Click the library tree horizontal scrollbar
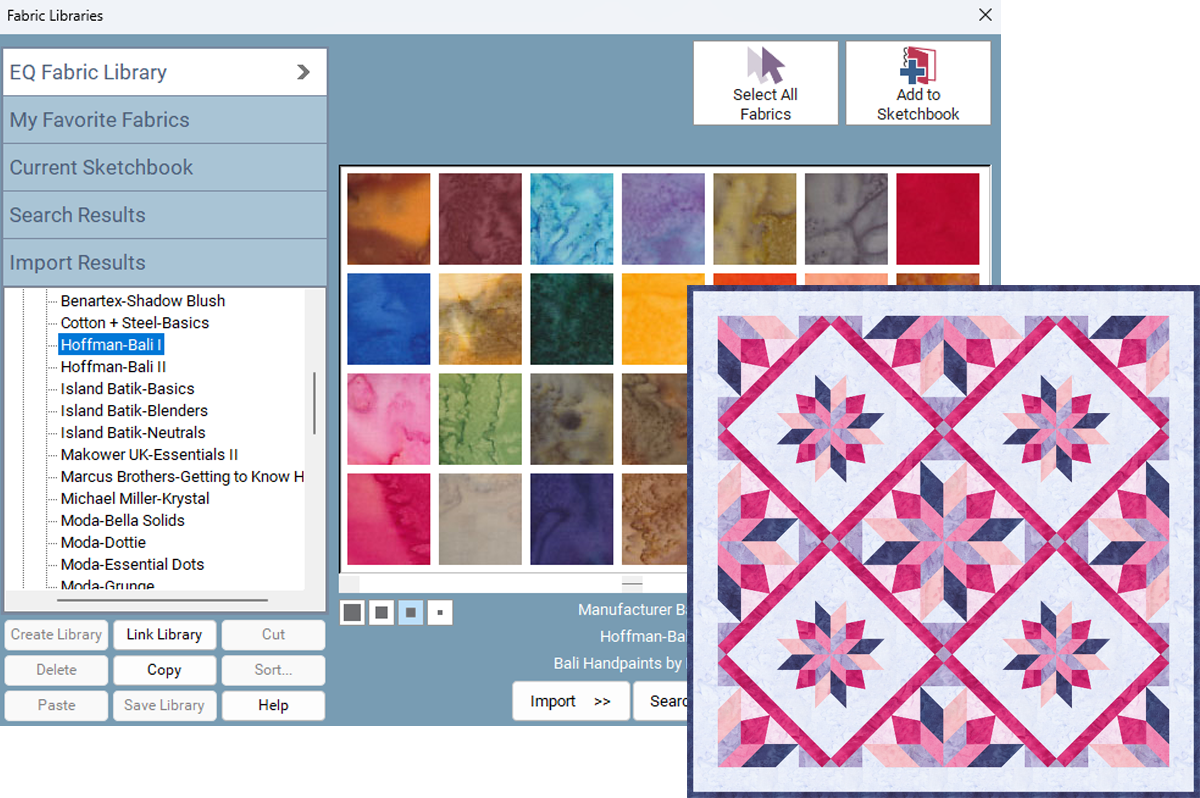 pyautogui.click(x=163, y=600)
